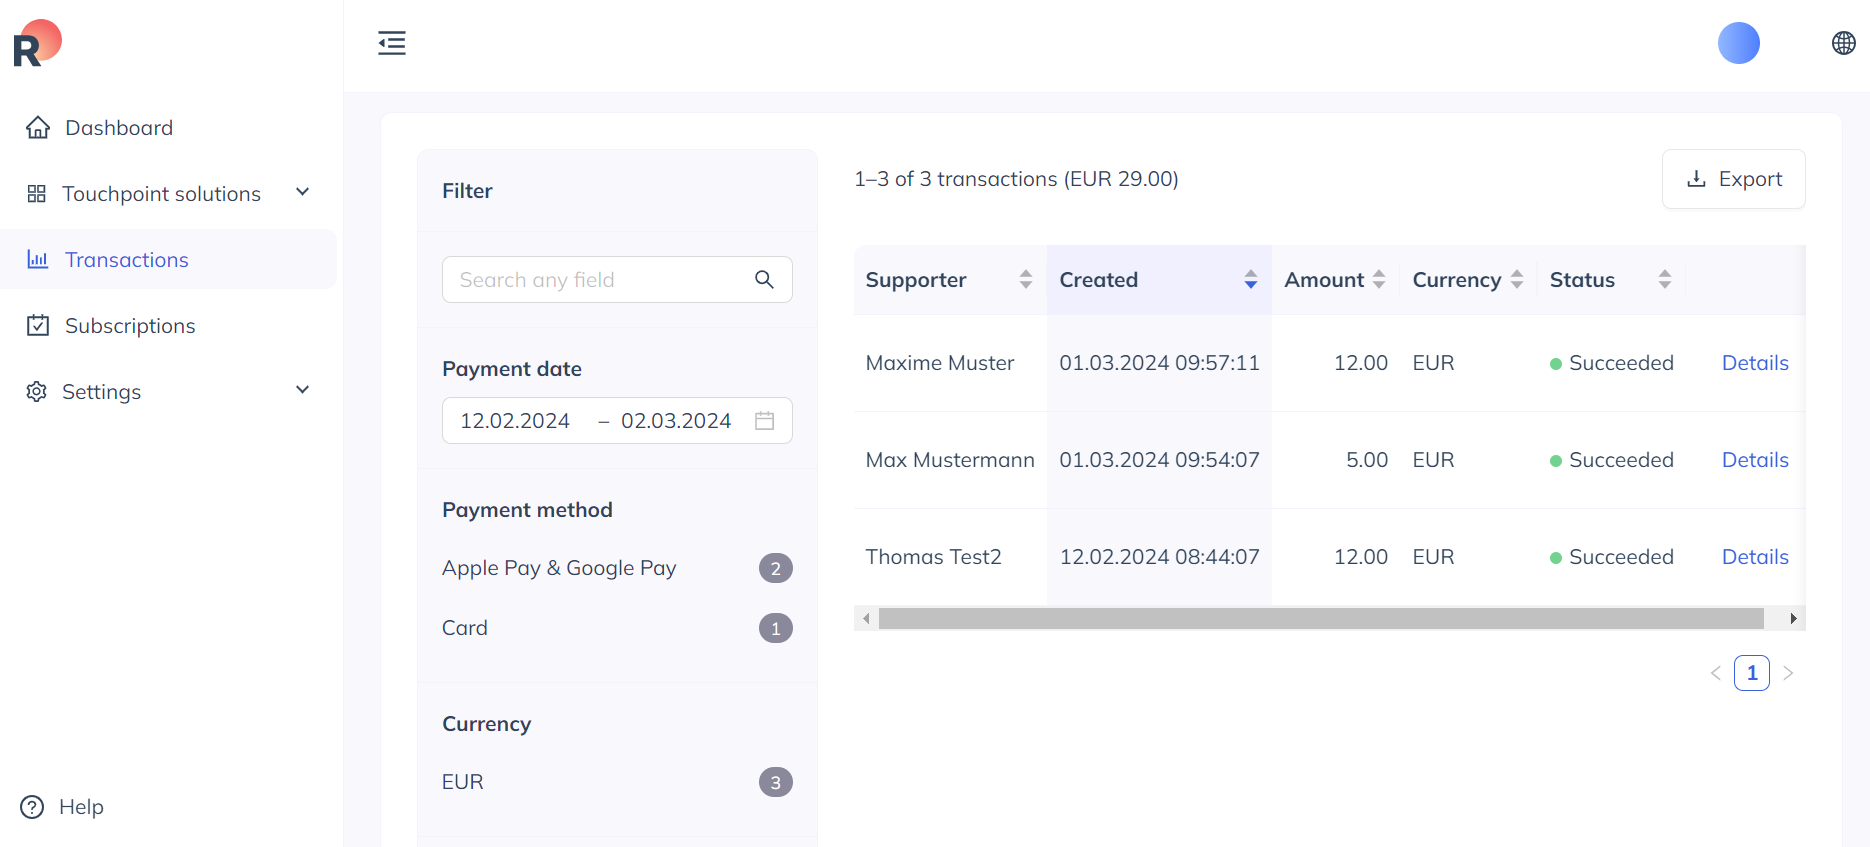
Task: Click the Export button
Action: click(1734, 179)
